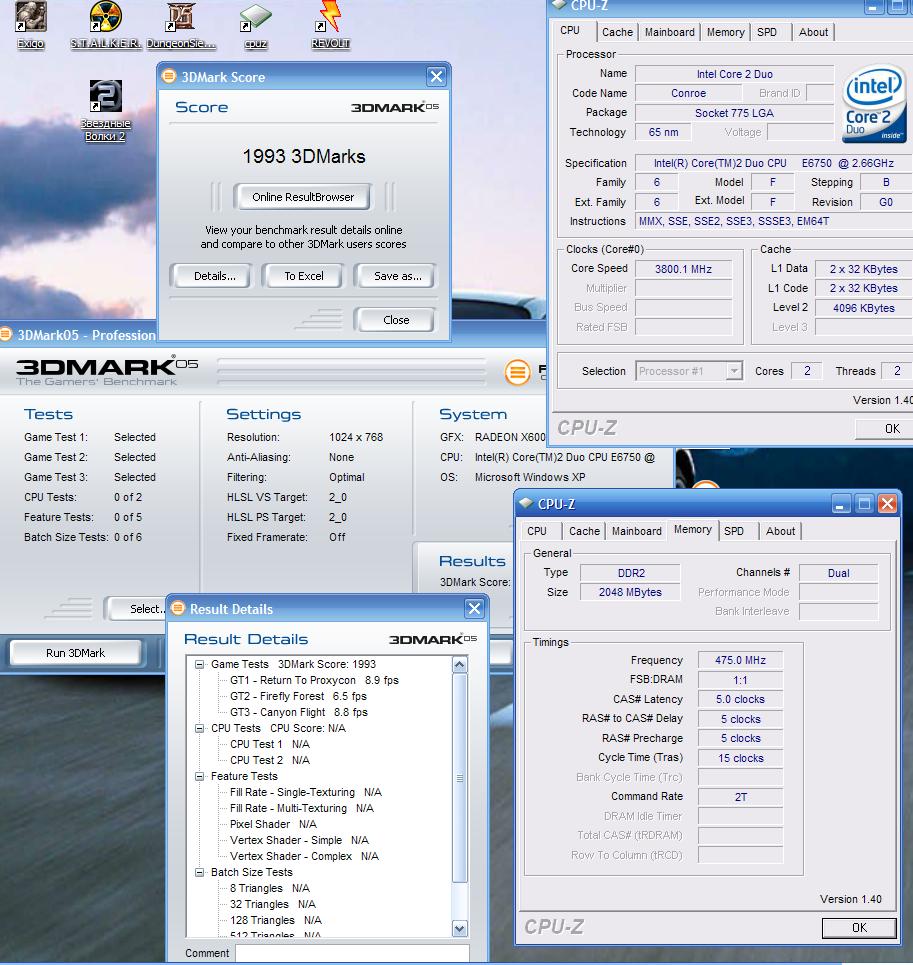Open About tab in upper CPU-Z

tap(813, 32)
